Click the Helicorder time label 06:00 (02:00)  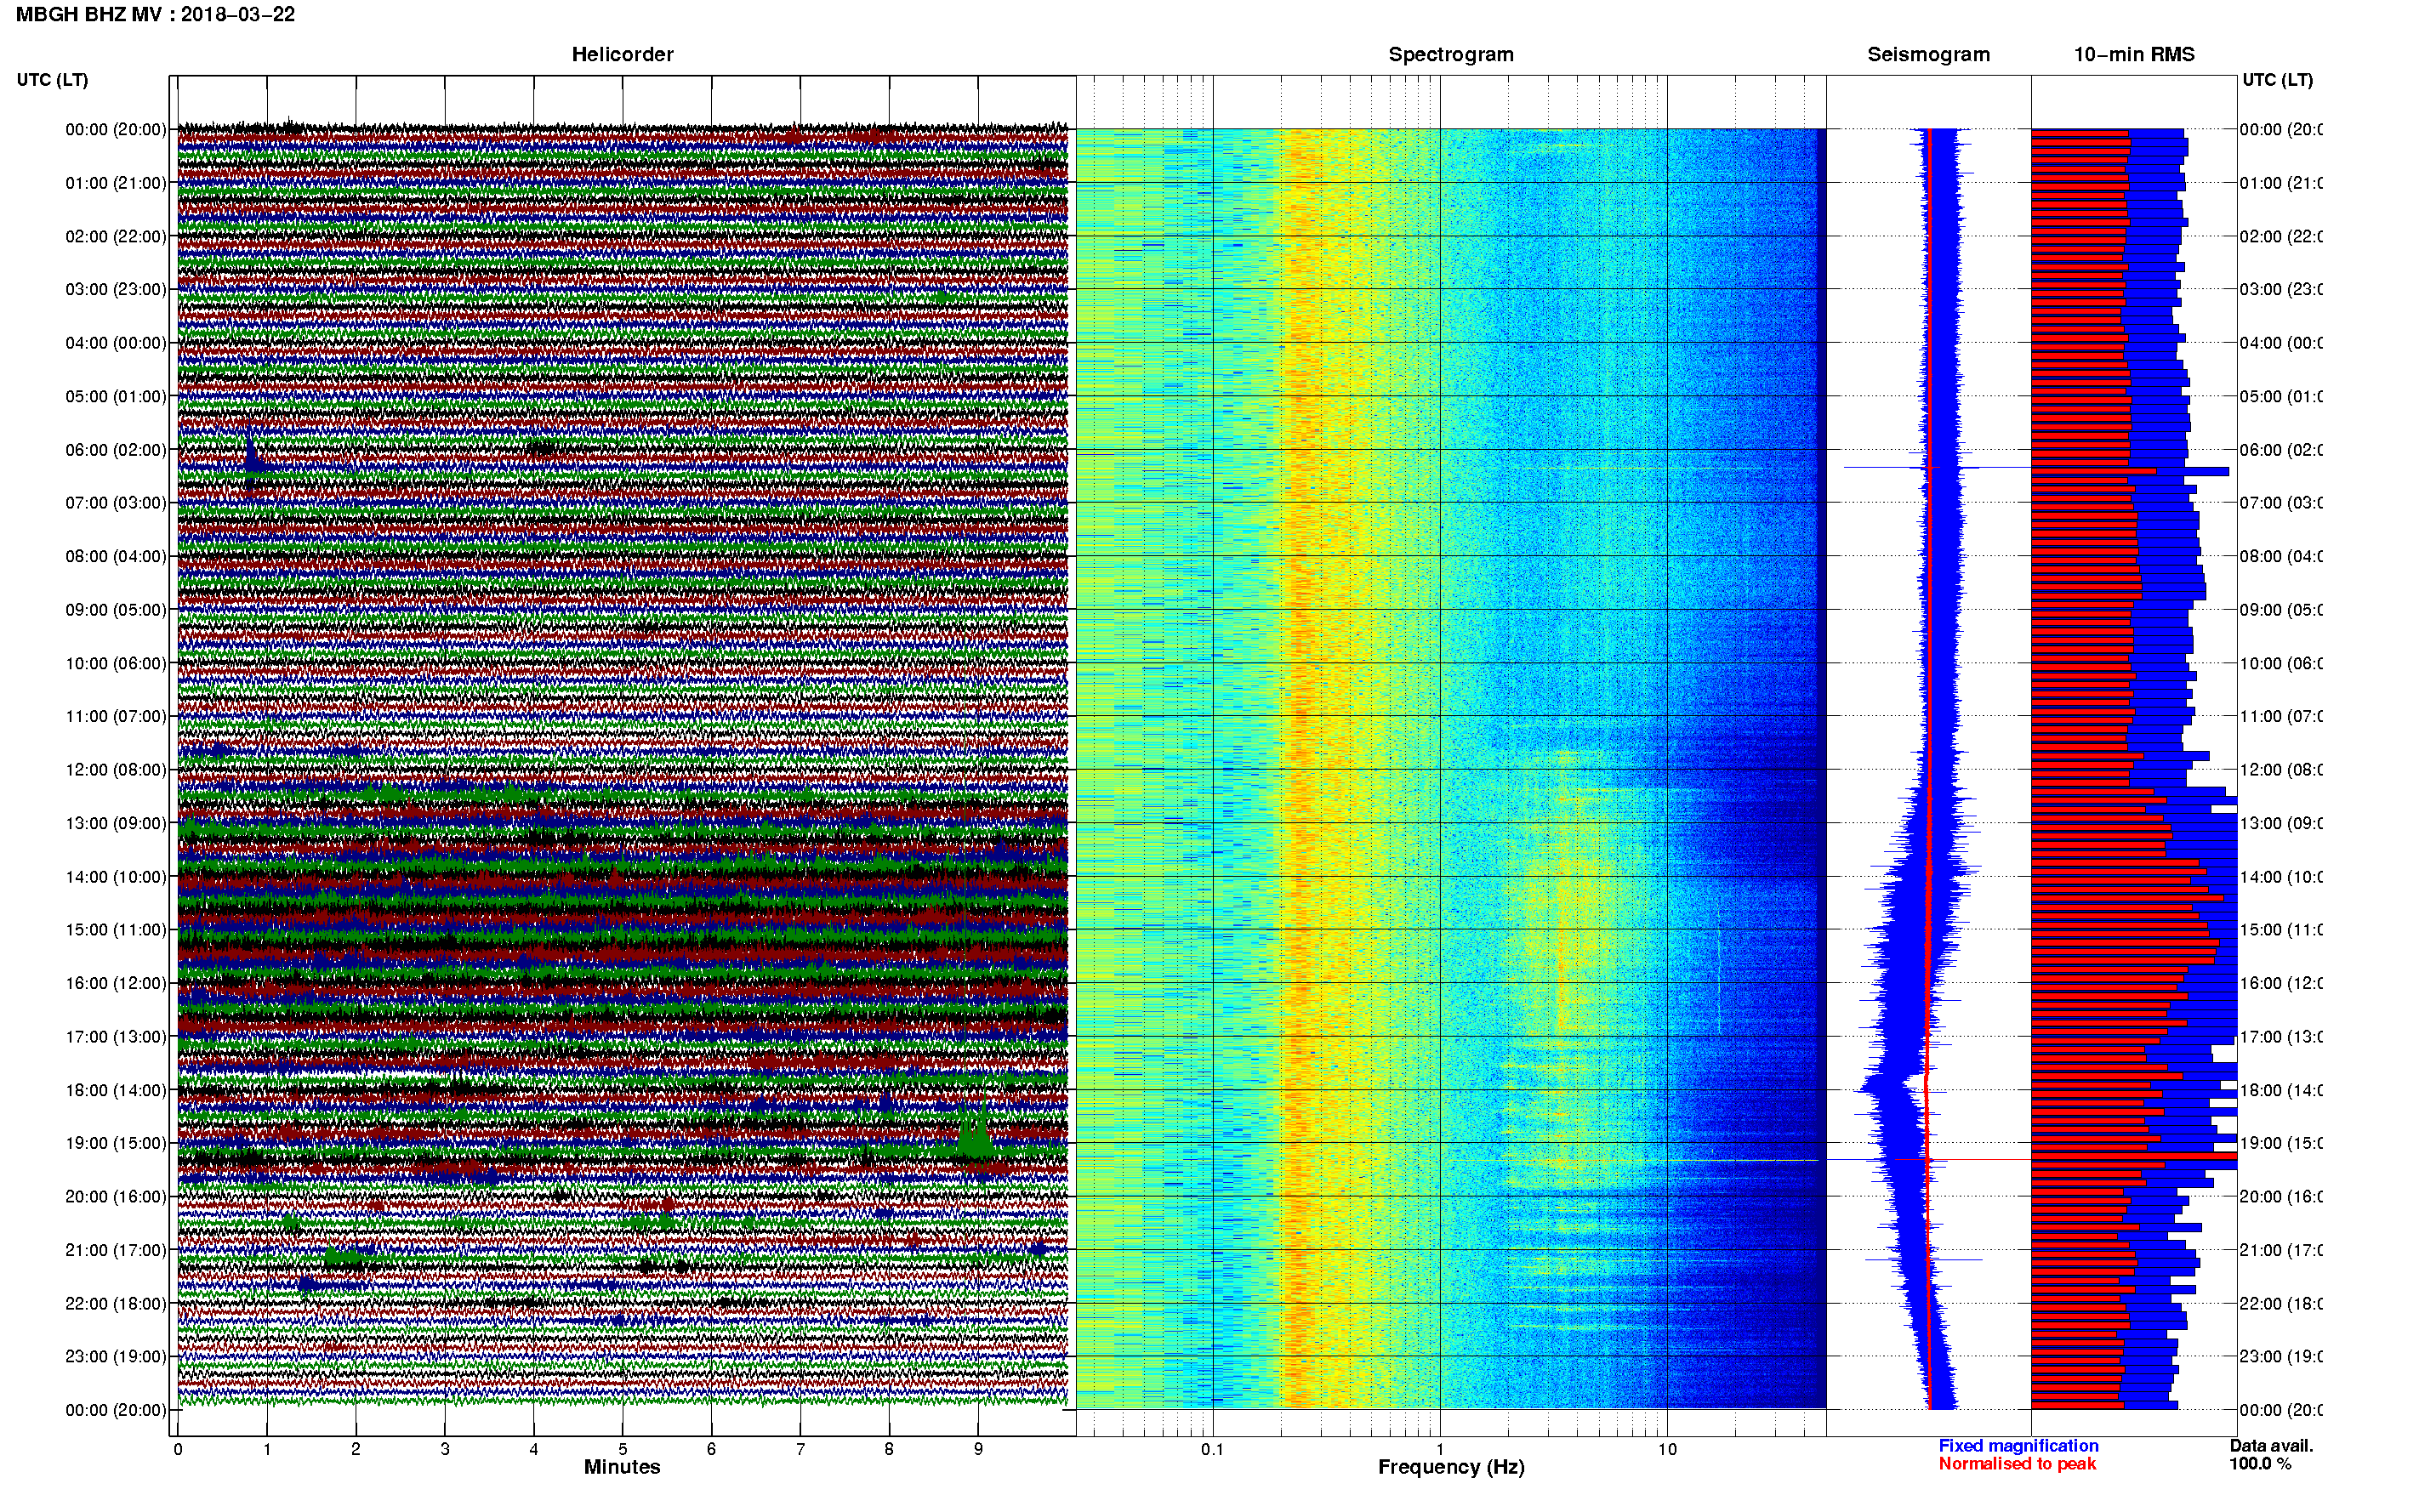[x=116, y=450]
